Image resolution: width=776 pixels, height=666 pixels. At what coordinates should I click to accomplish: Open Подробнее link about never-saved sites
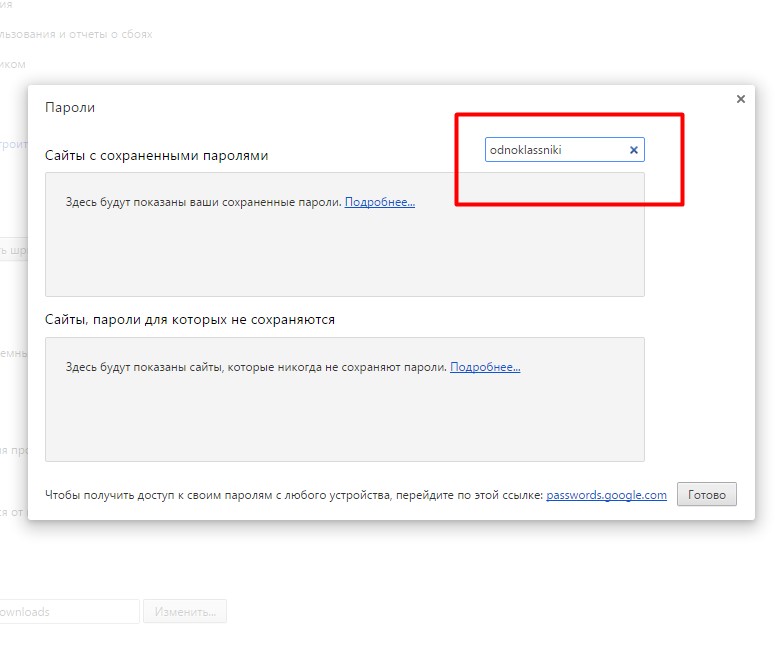point(485,367)
